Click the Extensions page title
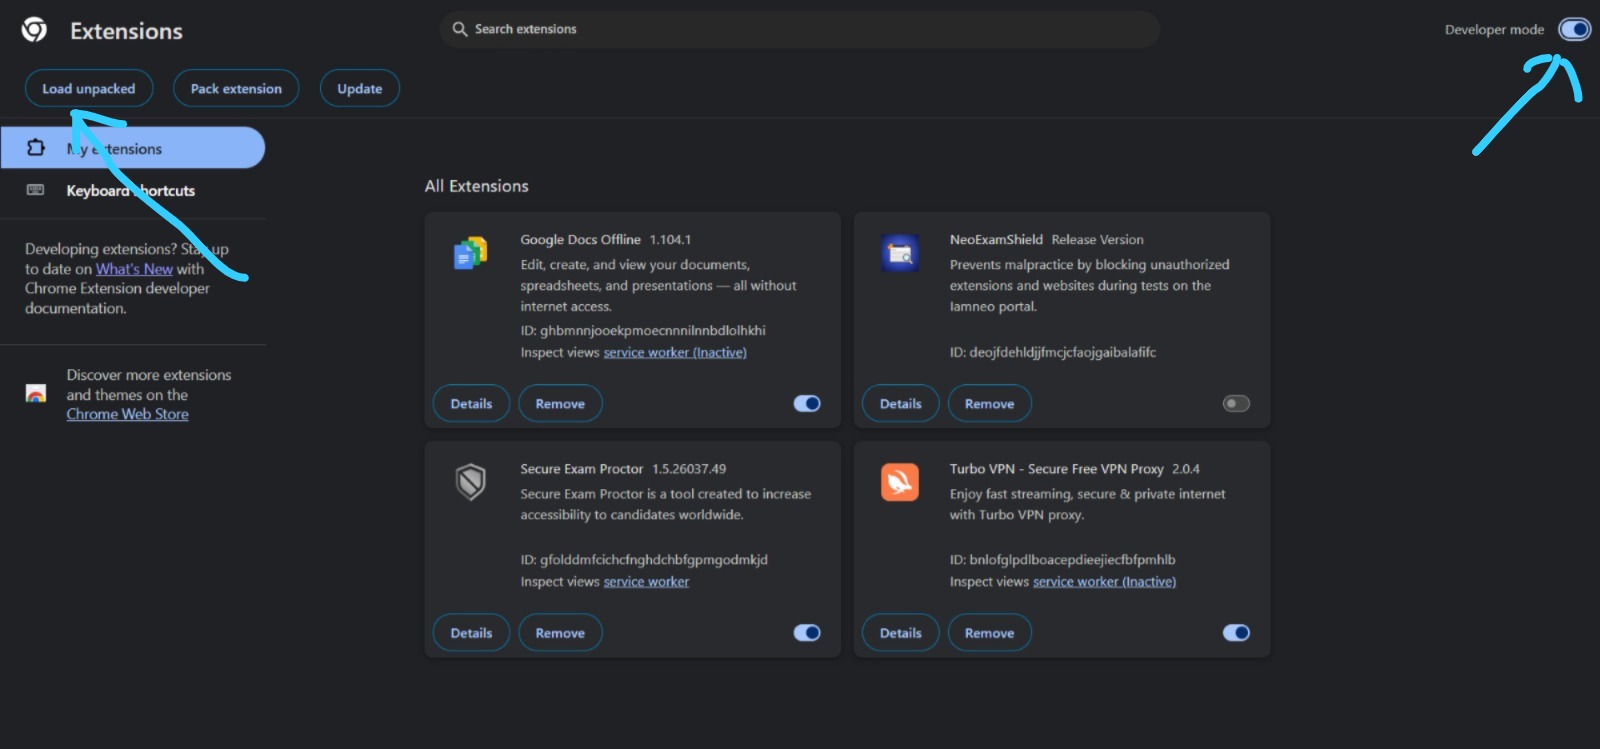The height and width of the screenshot is (749, 1600). [x=126, y=31]
